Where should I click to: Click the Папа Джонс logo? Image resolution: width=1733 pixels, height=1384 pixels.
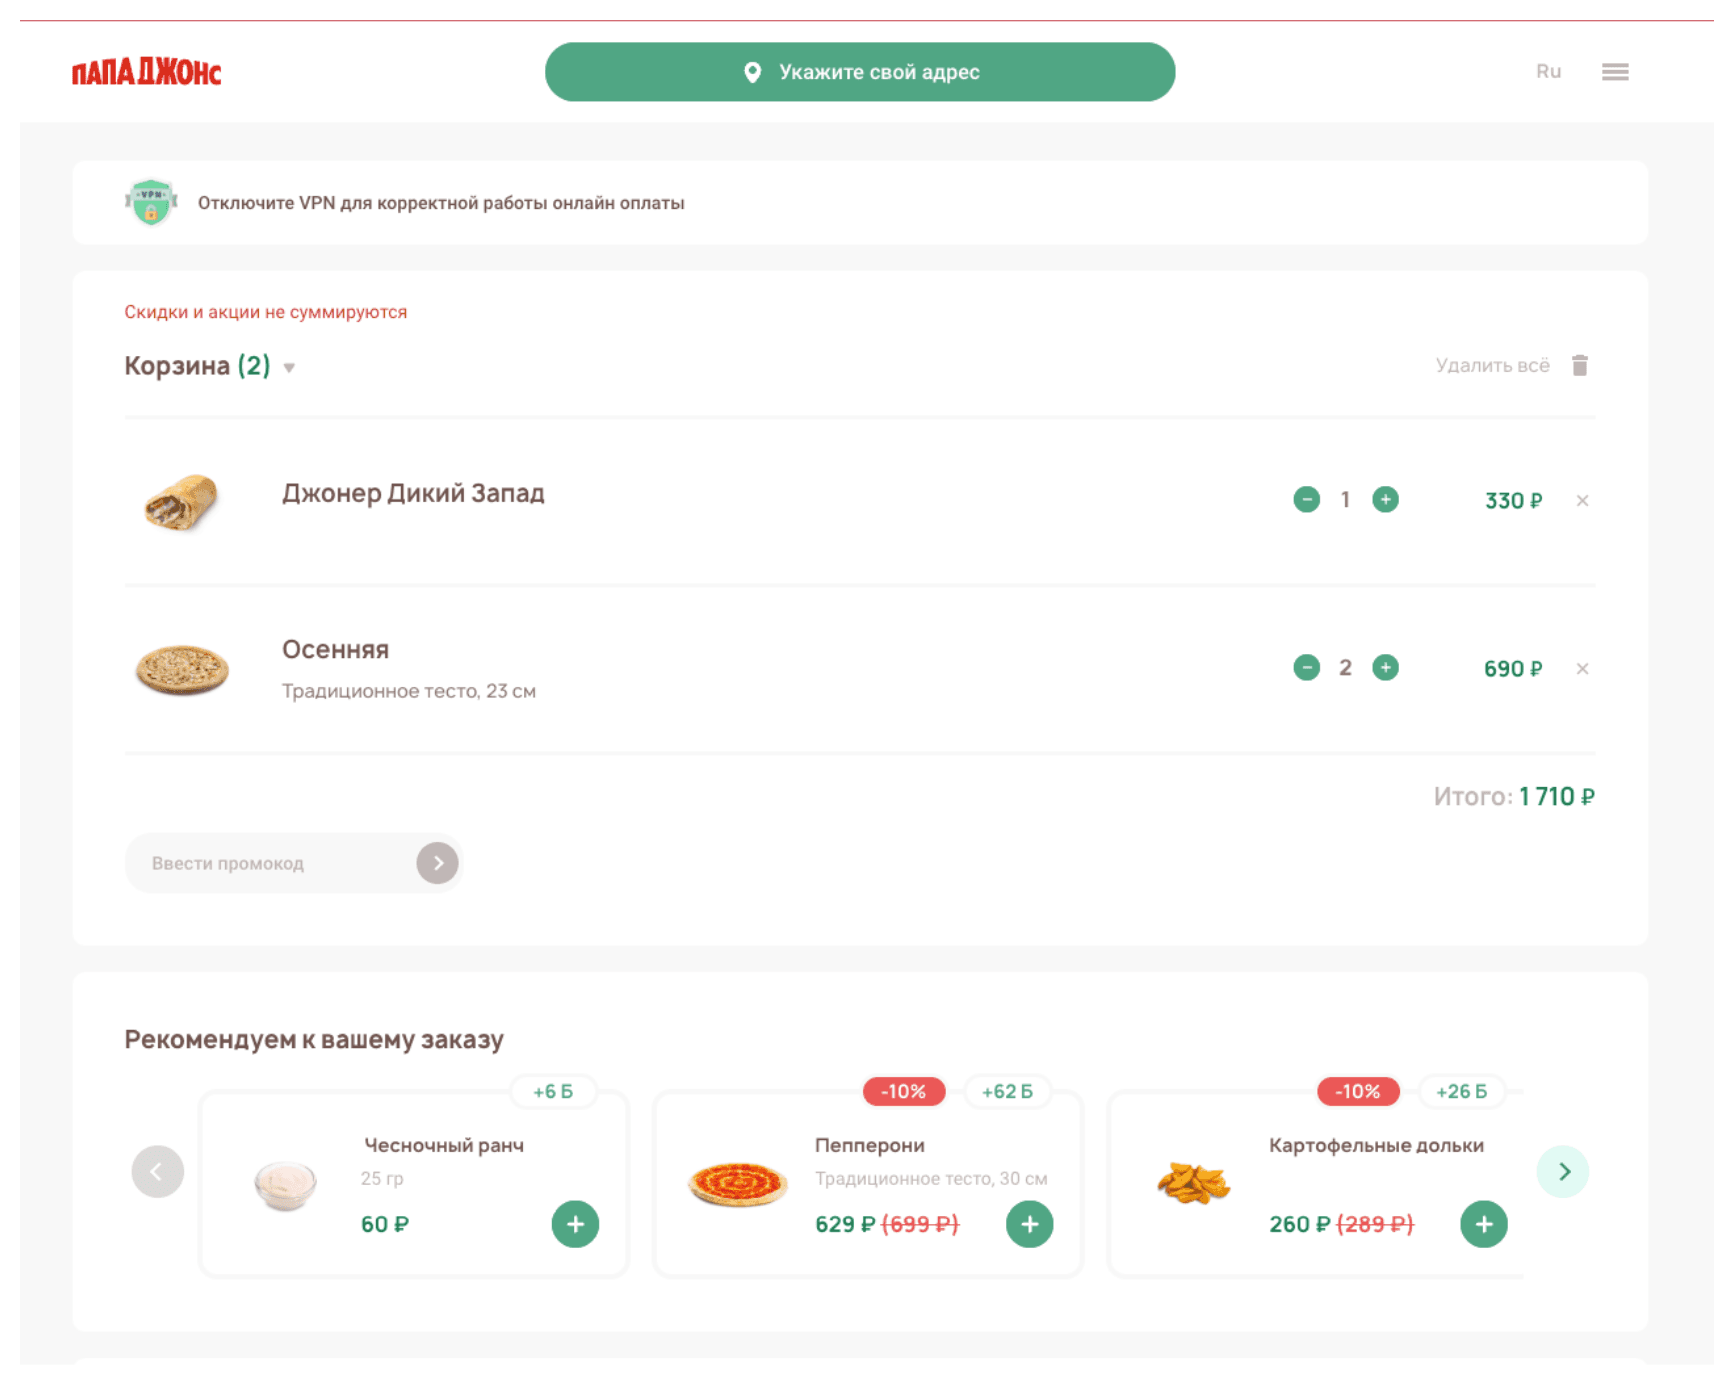click(146, 72)
